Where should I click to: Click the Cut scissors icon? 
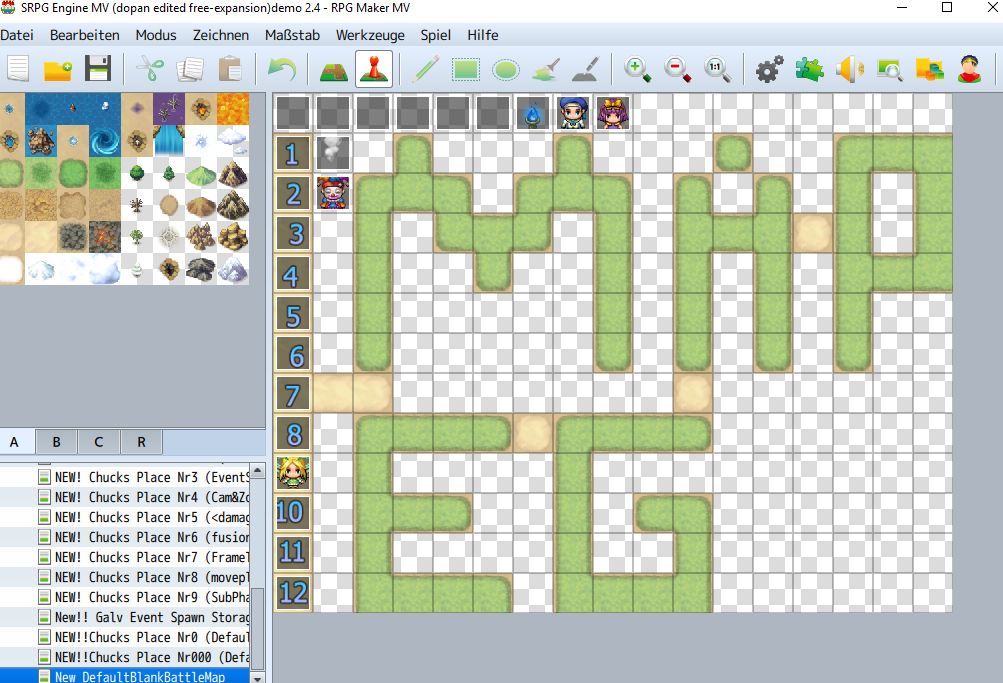[150, 68]
